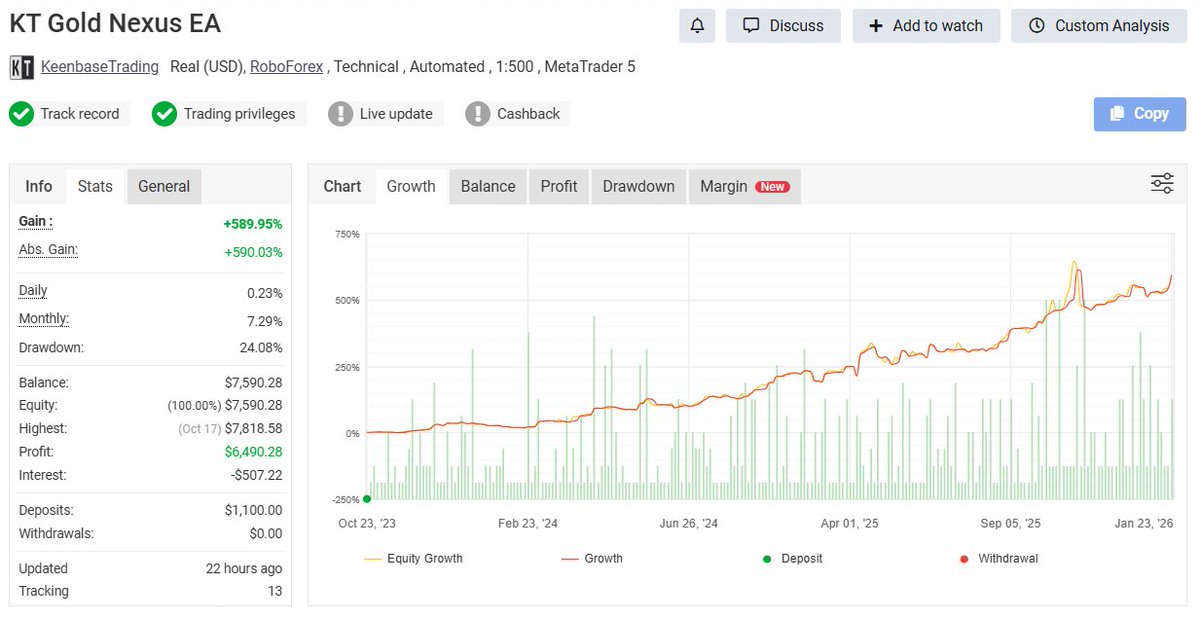Open the Profit chart tab
Viewport: 1200px width, 619px height.
coord(559,186)
